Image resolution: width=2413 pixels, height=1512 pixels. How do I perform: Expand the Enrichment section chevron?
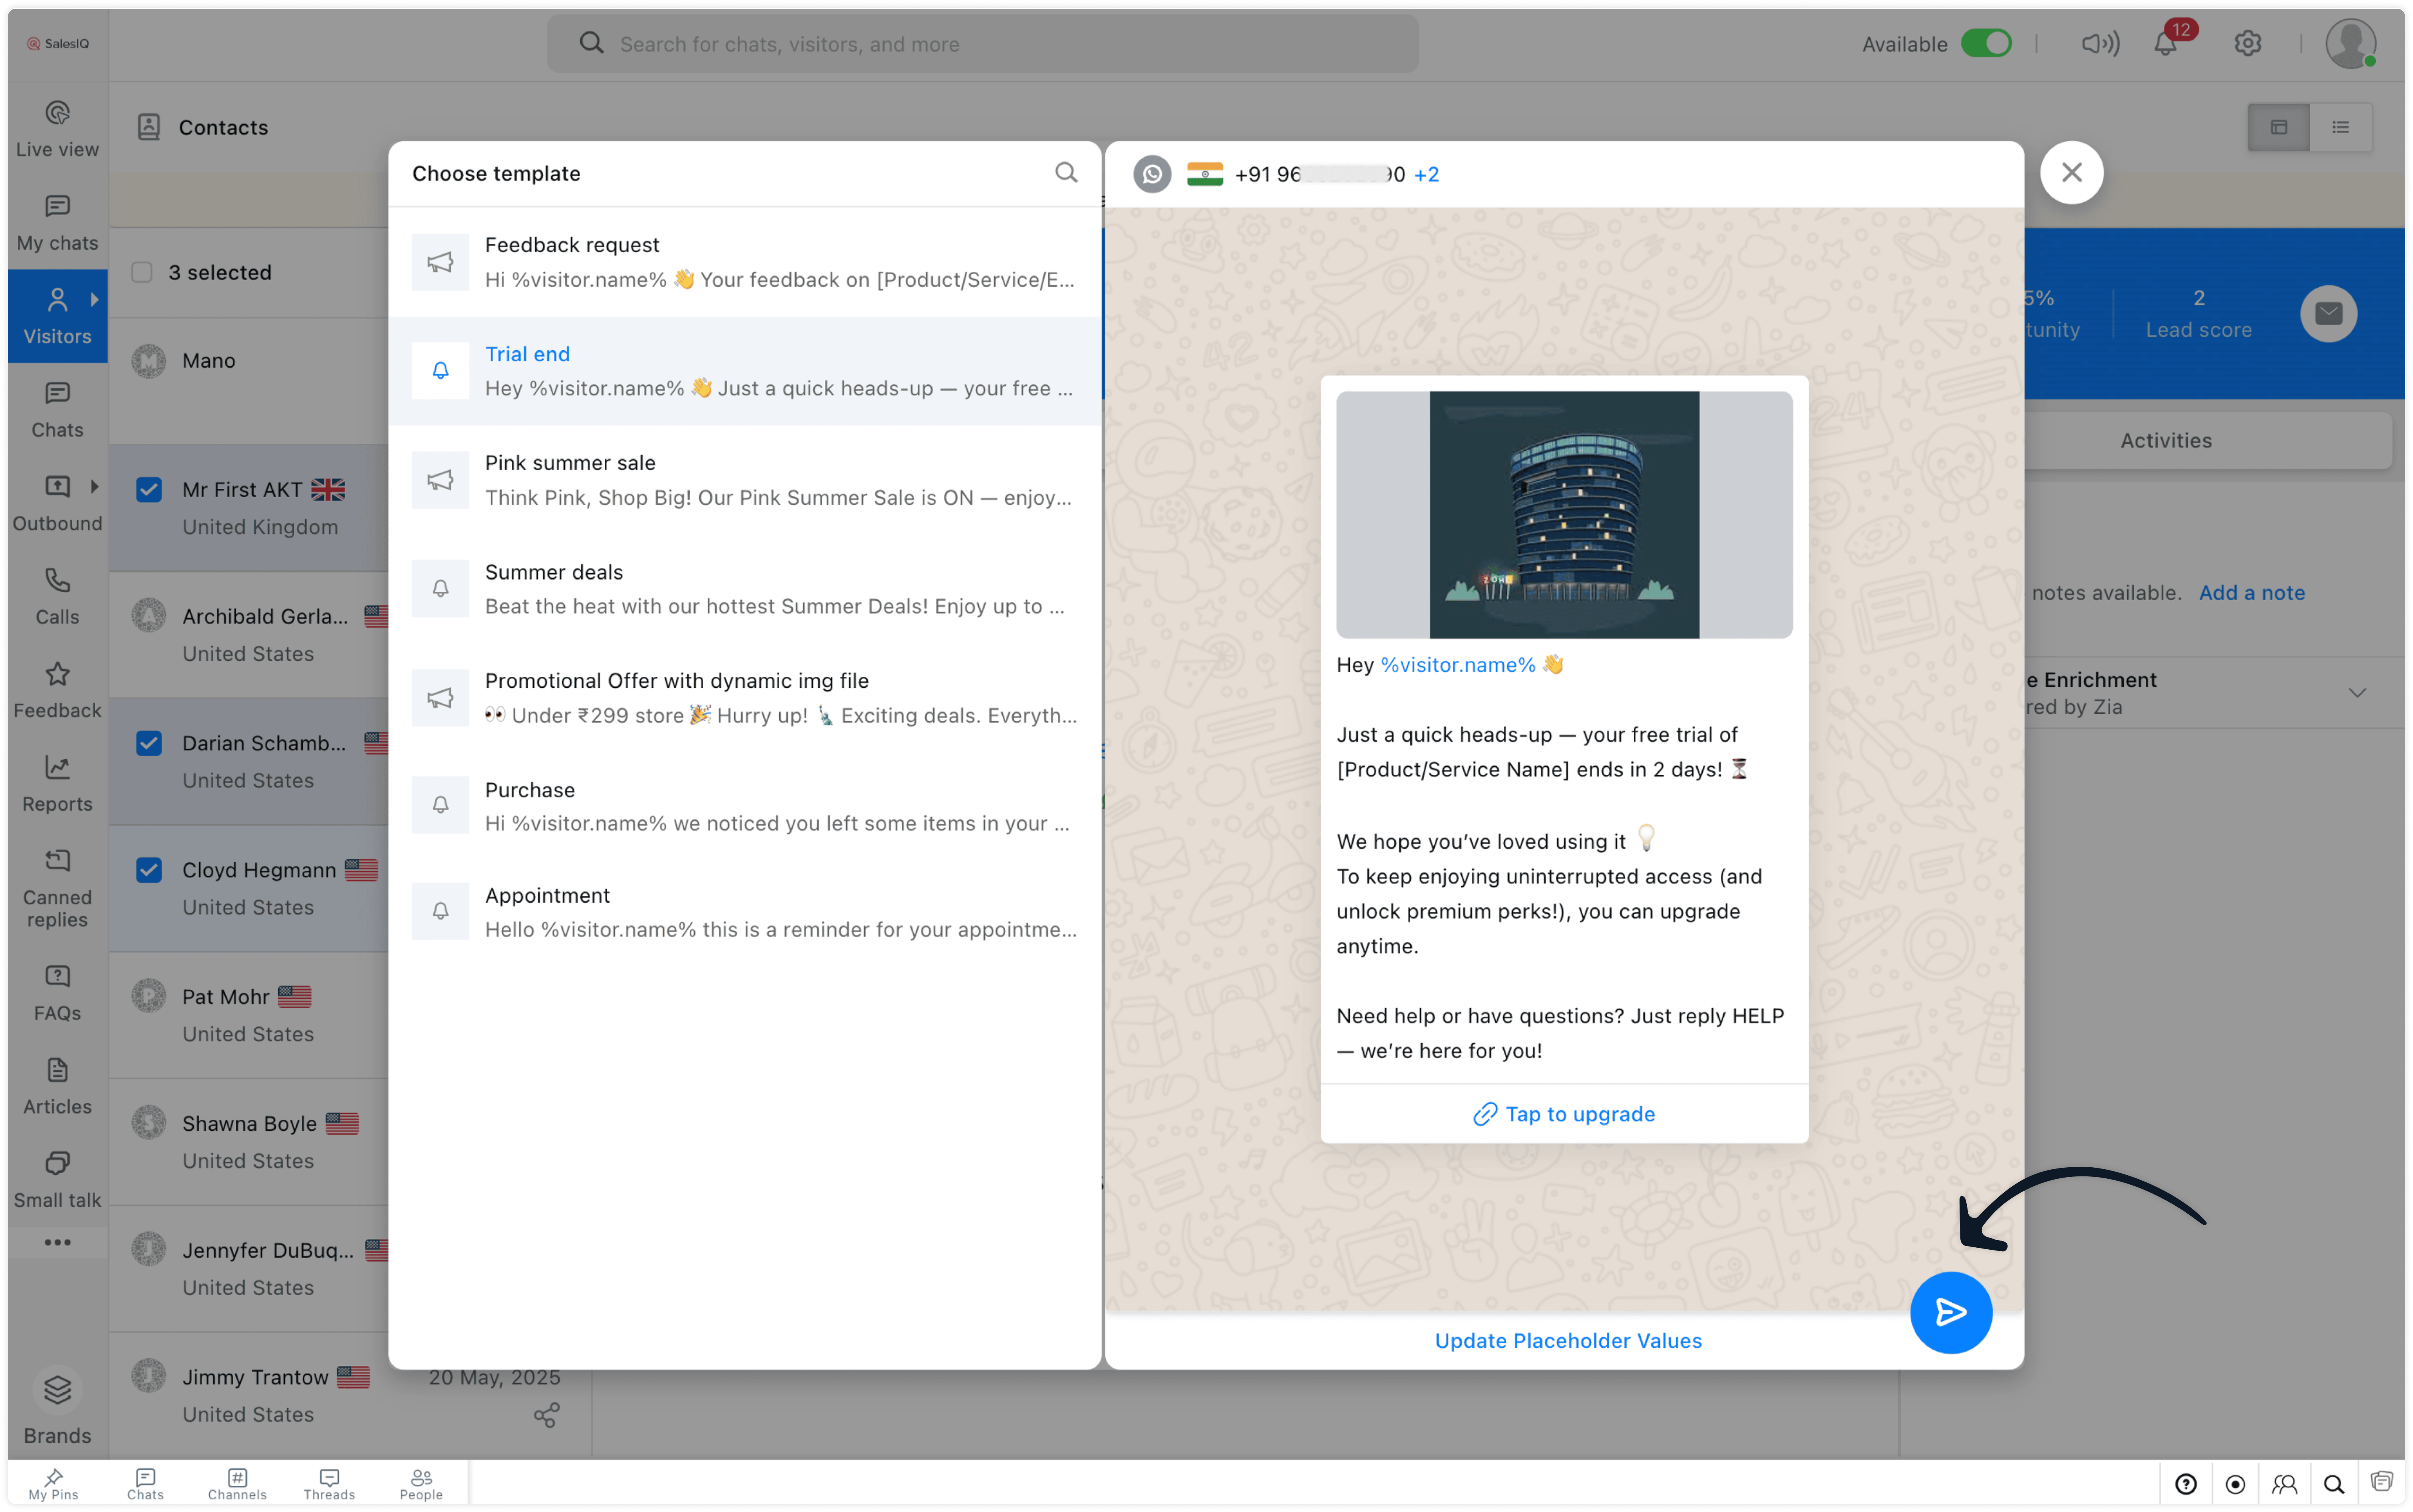[x=2357, y=692]
